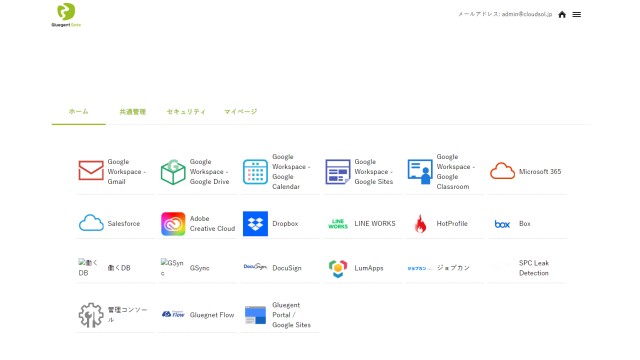Click the LumApps hexagon icon
The image size is (640, 360).
[338, 268]
